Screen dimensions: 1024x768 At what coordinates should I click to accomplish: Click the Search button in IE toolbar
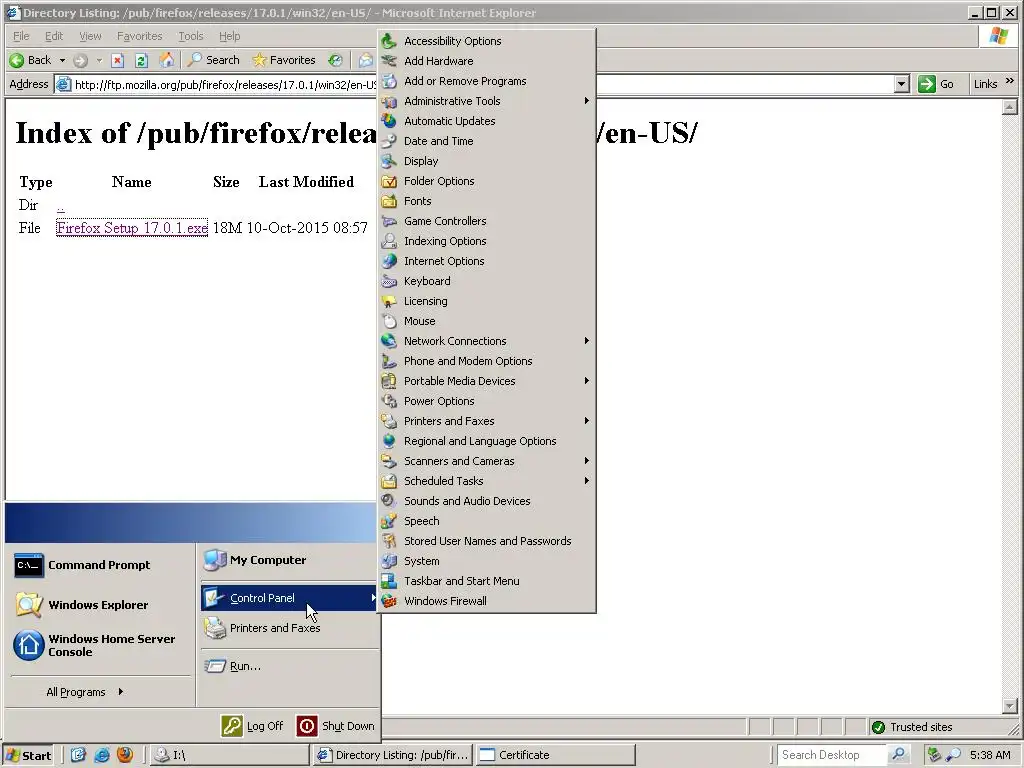214,60
